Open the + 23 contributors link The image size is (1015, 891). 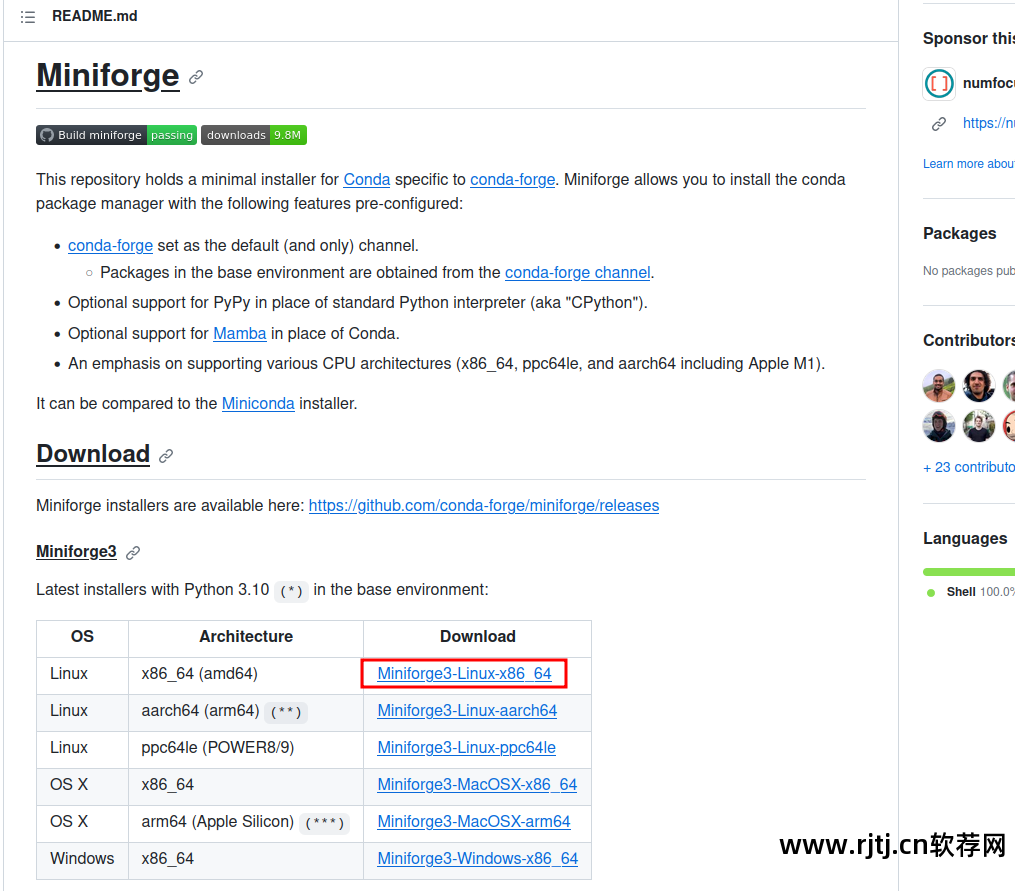[x=968, y=467]
